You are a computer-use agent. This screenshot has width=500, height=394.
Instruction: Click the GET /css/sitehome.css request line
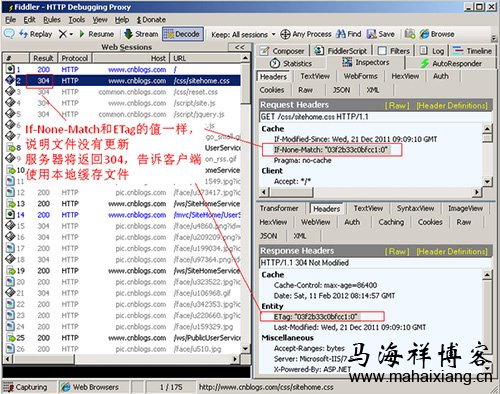pos(375,117)
